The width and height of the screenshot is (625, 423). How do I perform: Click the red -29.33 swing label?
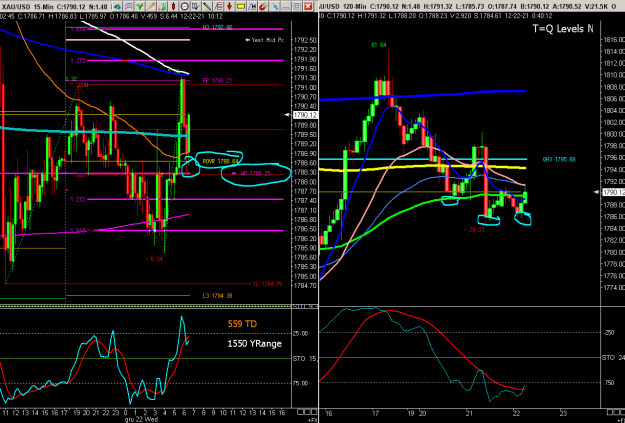pos(474,230)
